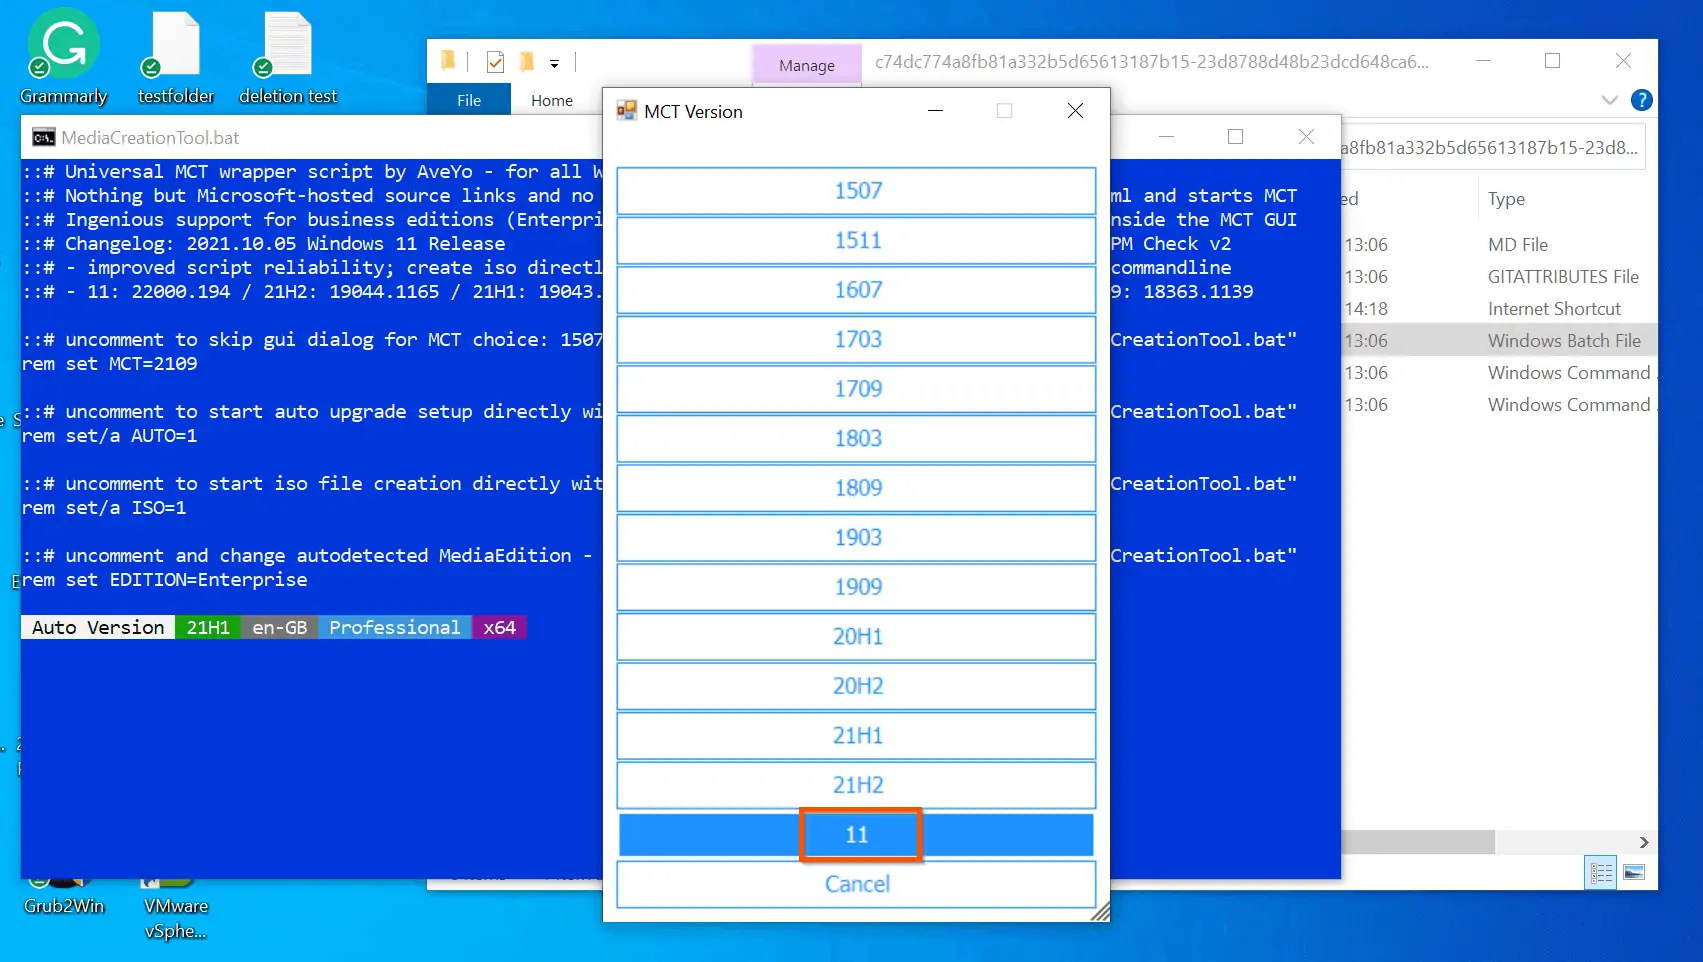The width and height of the screenshot is (1703, 962).
Task: Expand the Explorer ribbon chevron
Action: [x=1609, y=100]
